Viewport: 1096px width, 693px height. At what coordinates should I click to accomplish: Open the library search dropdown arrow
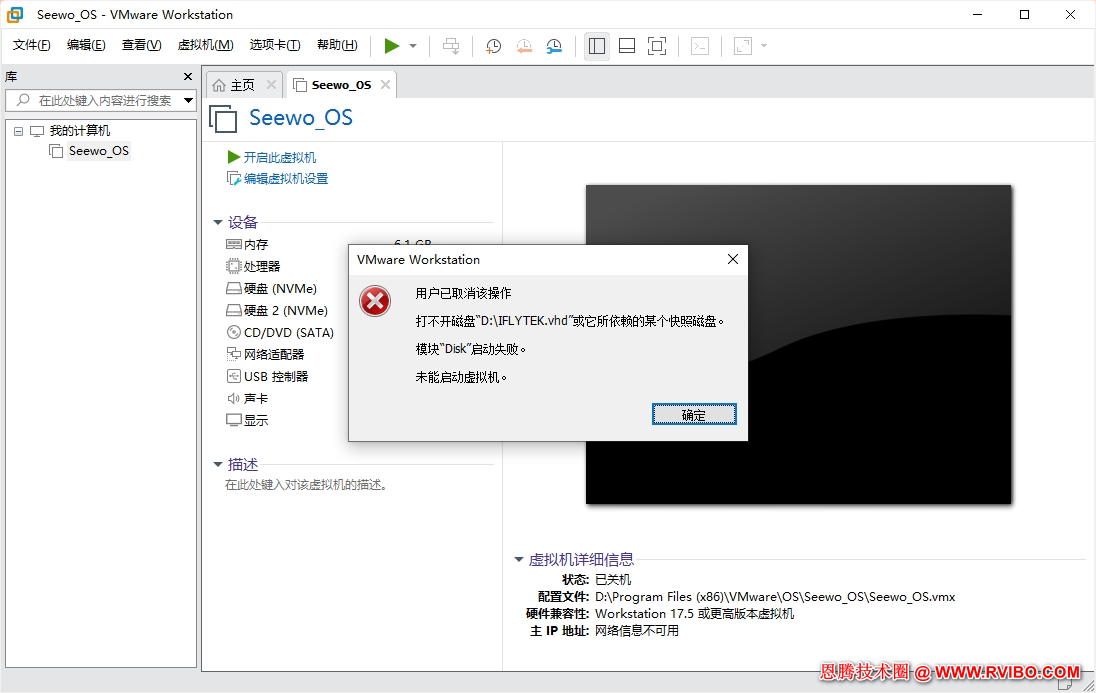click(x=188, y=101)
